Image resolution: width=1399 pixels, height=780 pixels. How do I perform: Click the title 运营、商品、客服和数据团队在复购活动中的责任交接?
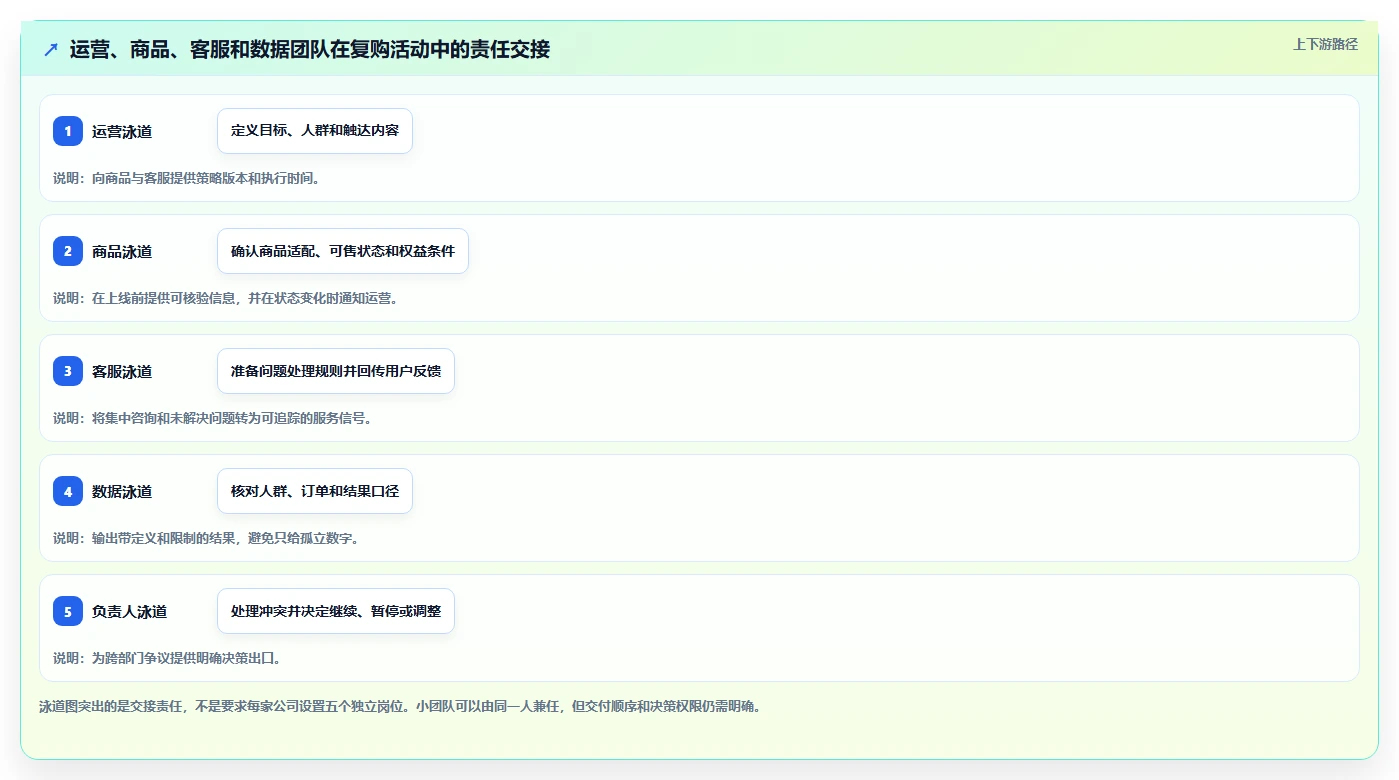point(310,49)
